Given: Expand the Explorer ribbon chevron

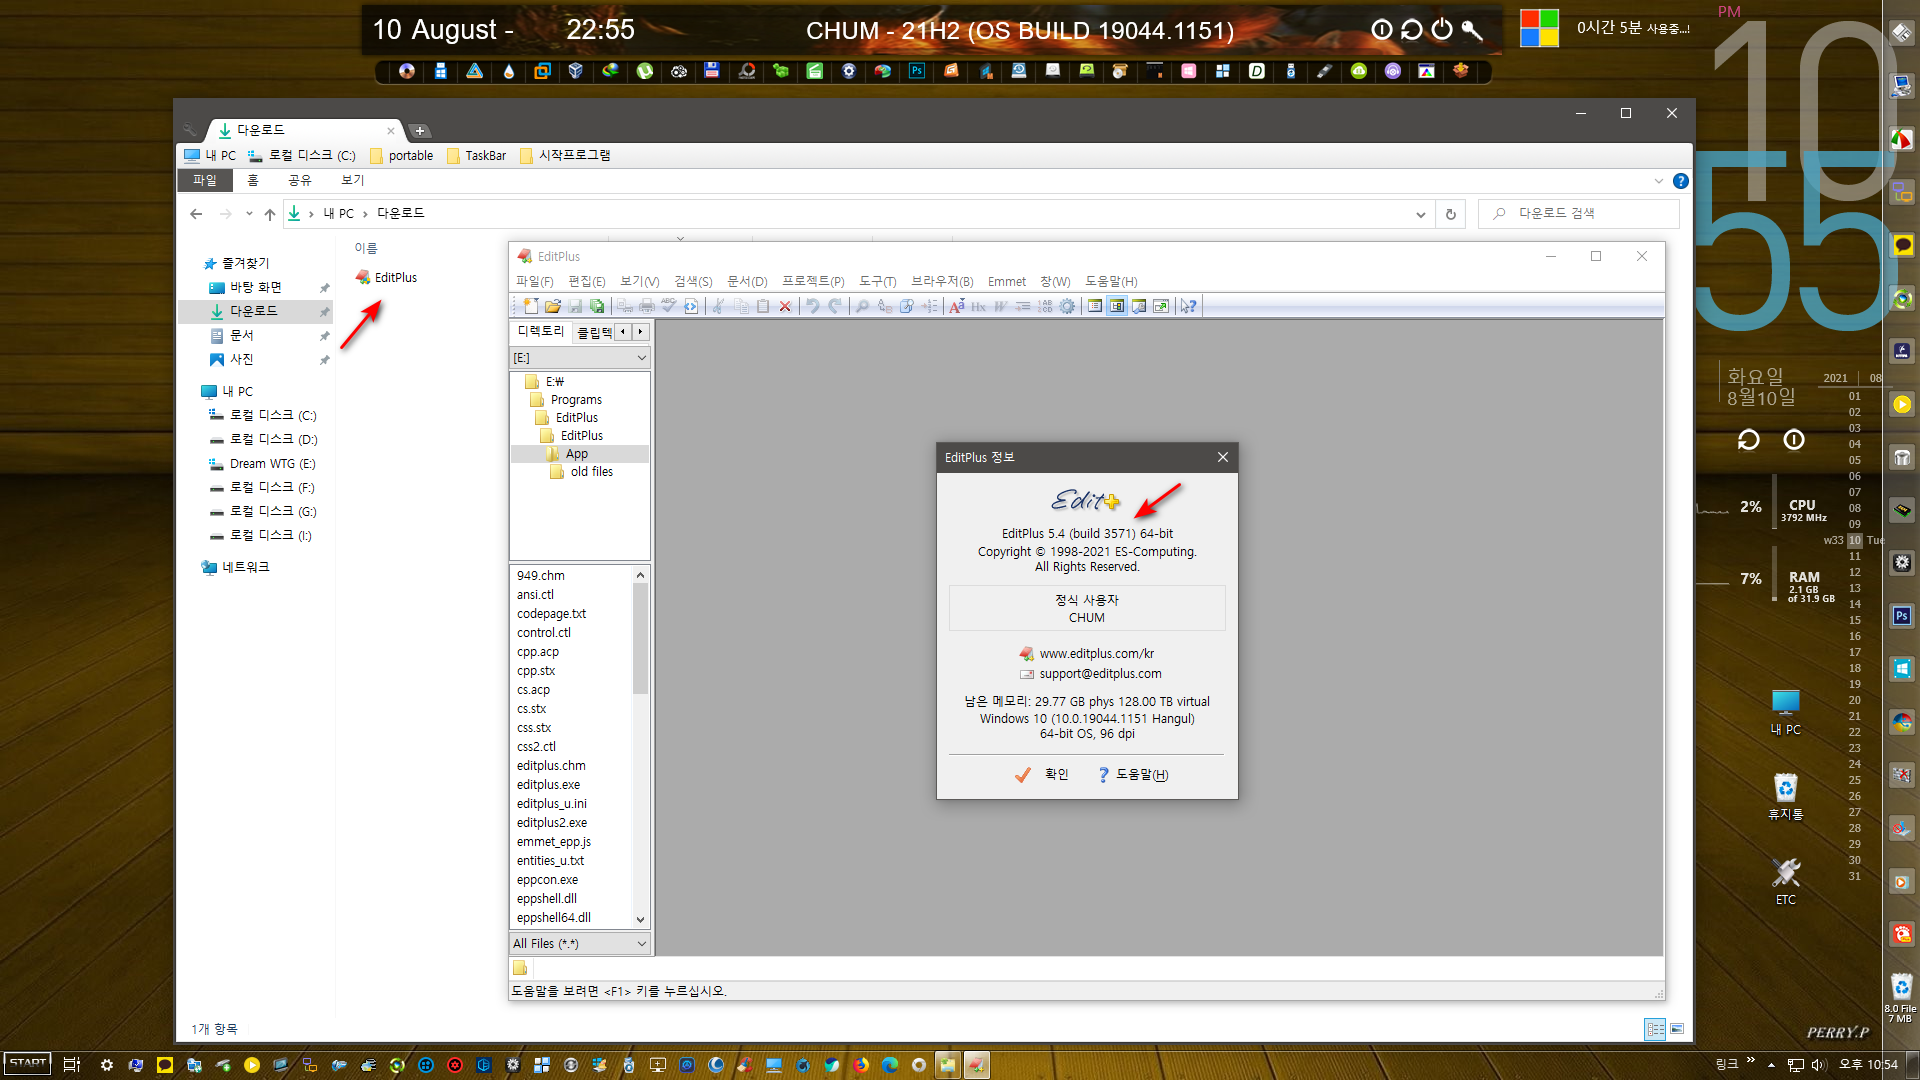Looking at the screenshot, I should [1659, 181].
